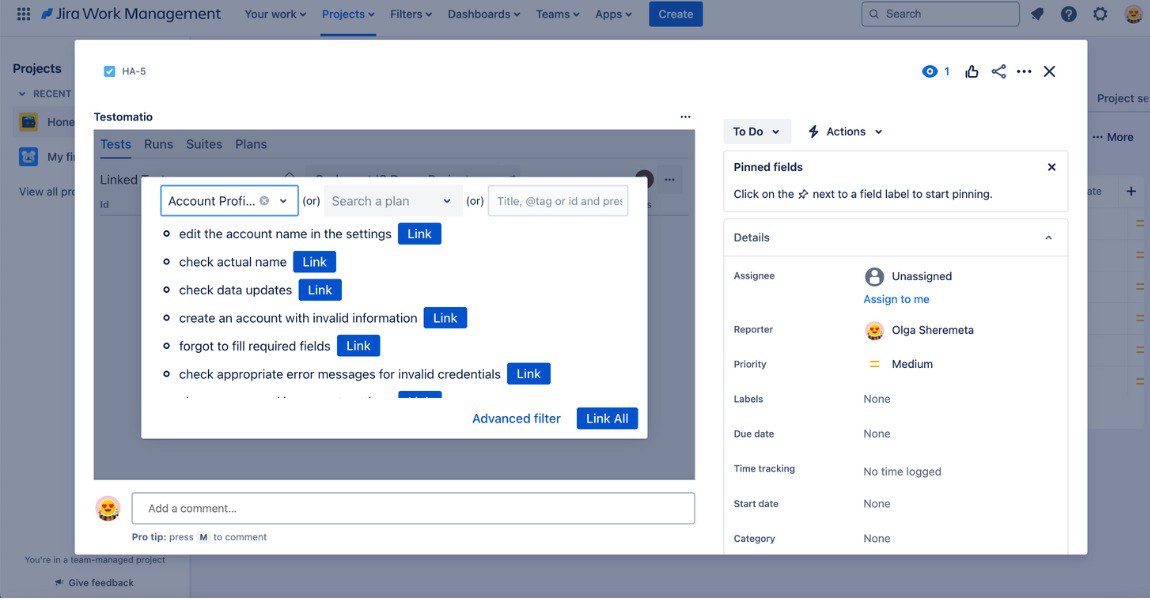Open the notifications bell icon
Screen dimensions: 1150x600
click(1037, 14)
